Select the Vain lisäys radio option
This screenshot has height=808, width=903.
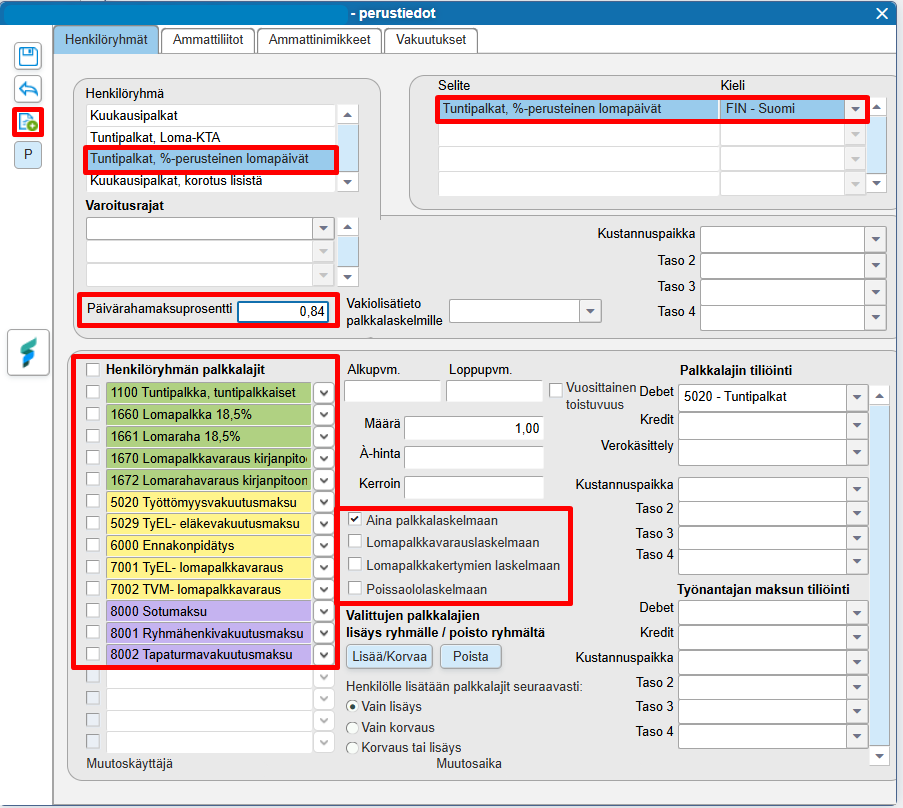tap(352, 706)
